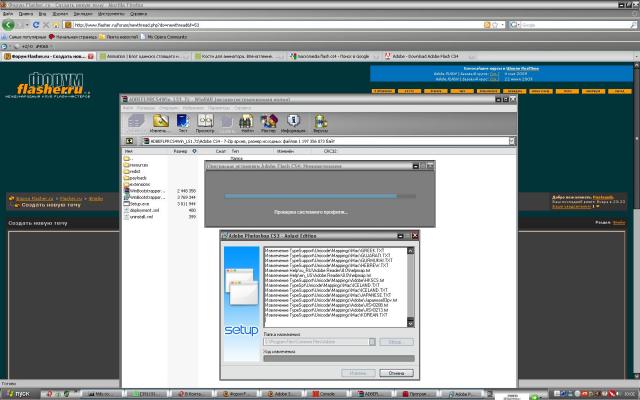The width and height of the screenshot is (640, 400).
Task: Click the Find (Найти) binoculars icon in WinRAR
Action: (246, 121)
